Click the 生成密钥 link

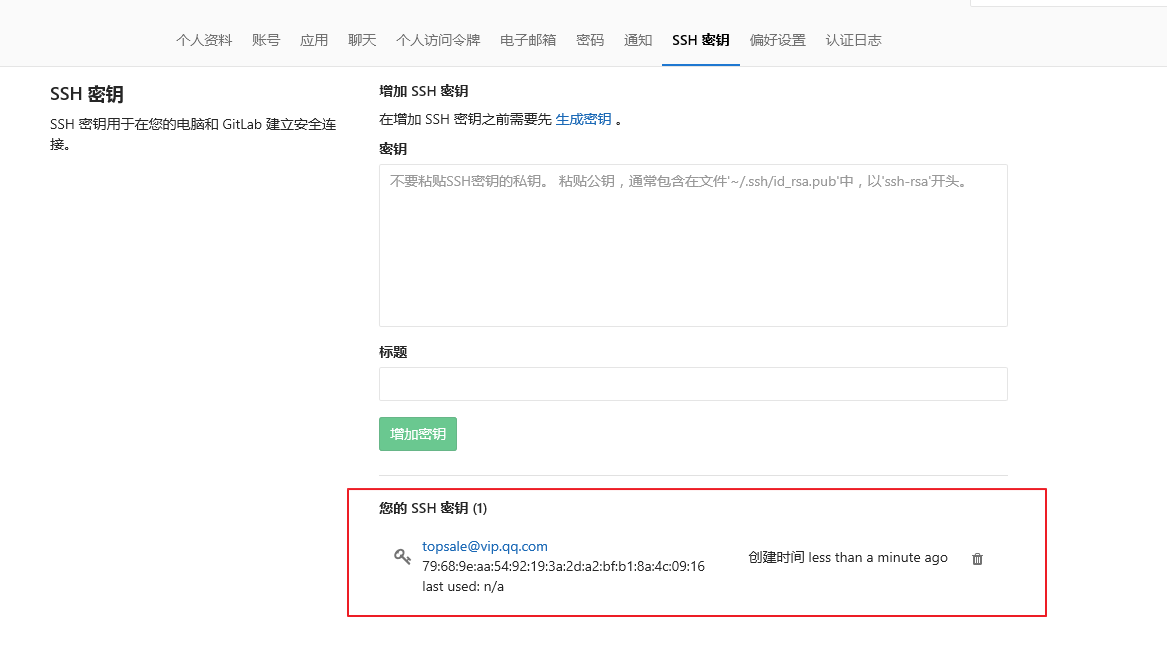tap(583, 119)
